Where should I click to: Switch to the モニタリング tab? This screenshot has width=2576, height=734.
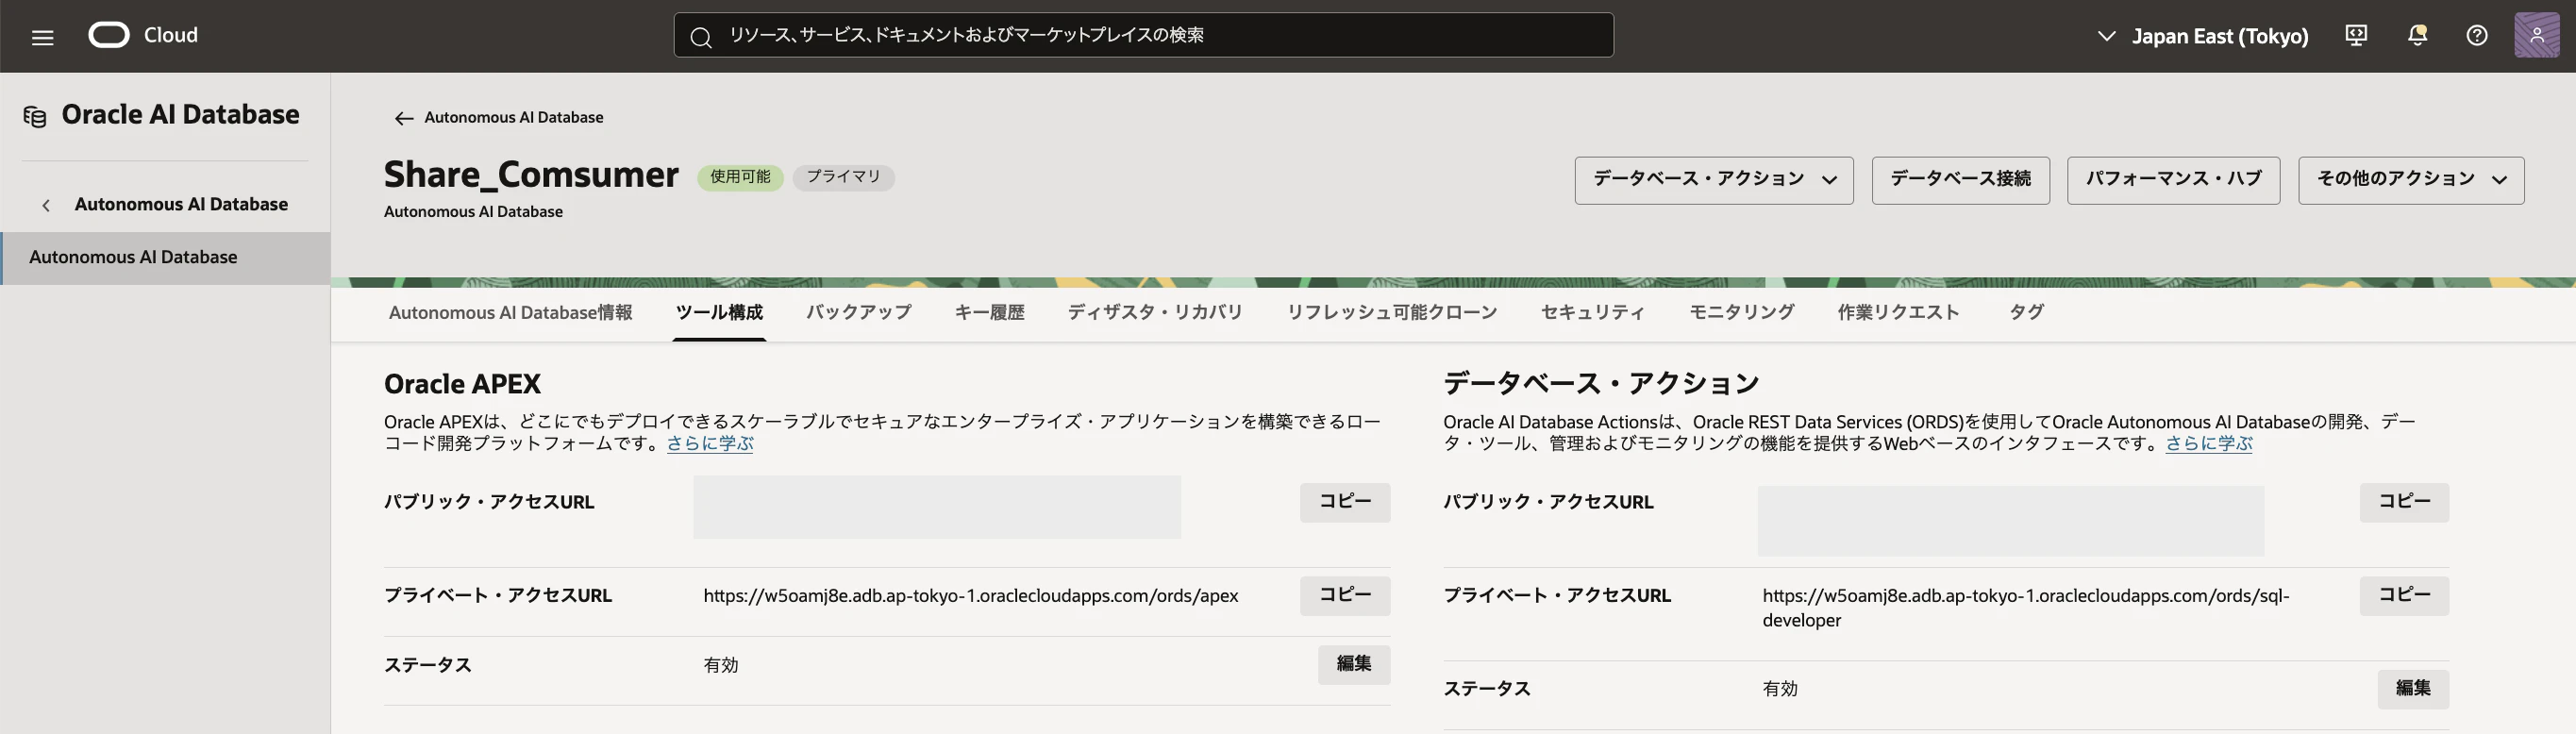(x=1742, y=312)
